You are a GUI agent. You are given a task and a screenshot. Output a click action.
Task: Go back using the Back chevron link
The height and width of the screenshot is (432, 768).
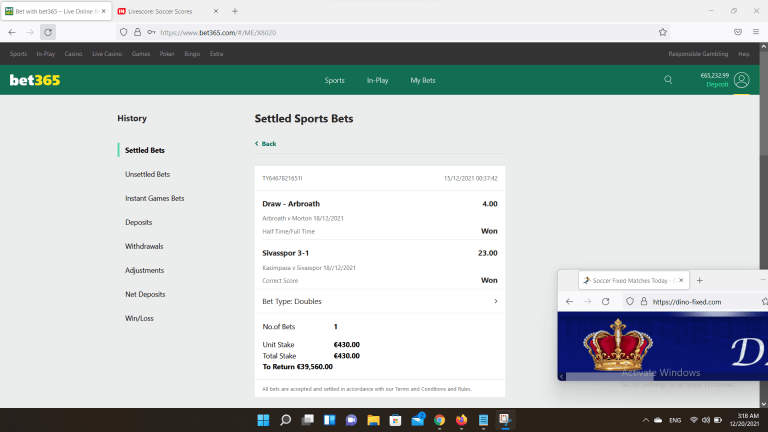266,144
